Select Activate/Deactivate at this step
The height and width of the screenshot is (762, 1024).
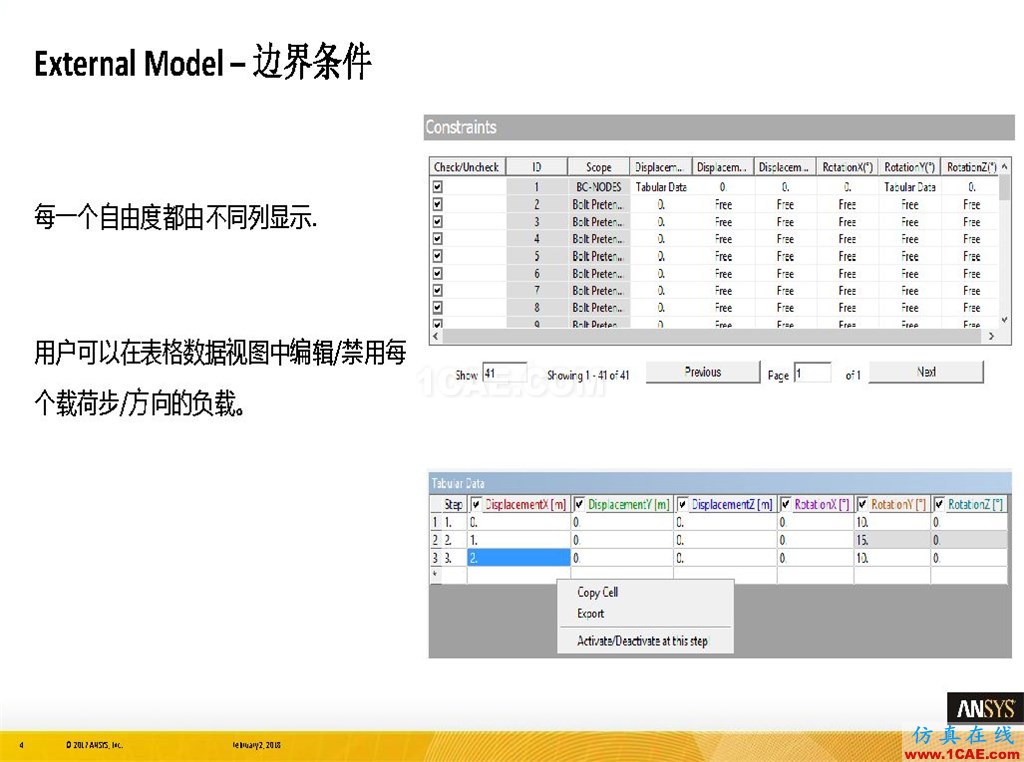pyautogui.click(x=642, y=641)
